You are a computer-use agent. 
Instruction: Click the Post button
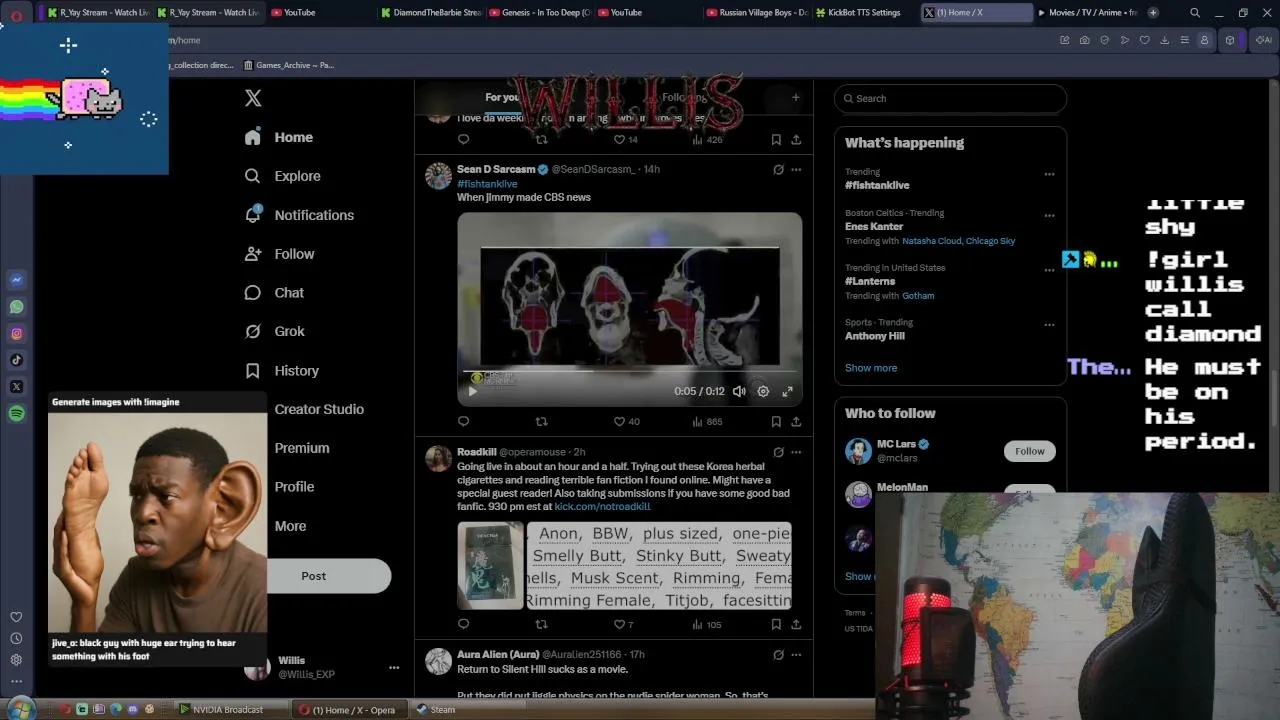[314, 576]
